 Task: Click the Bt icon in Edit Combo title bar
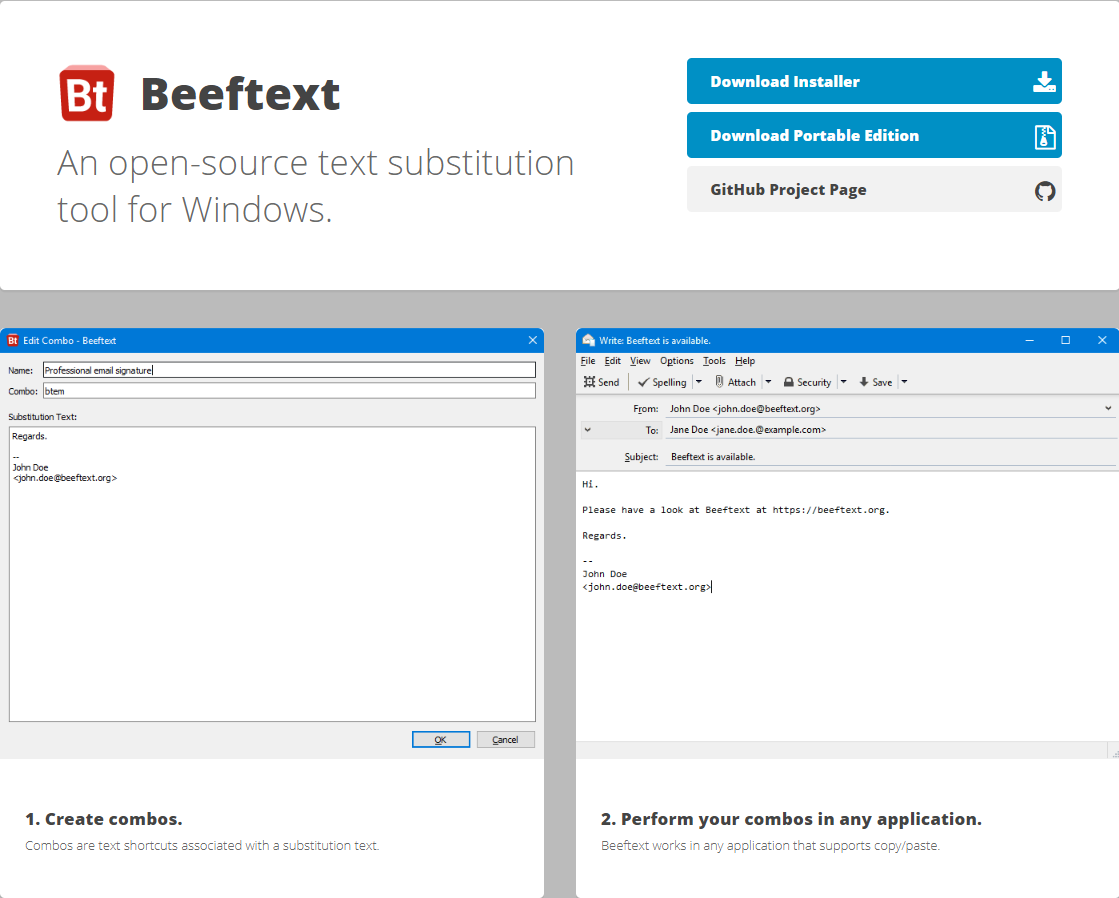pyautogui.click(x=13, y=340)
